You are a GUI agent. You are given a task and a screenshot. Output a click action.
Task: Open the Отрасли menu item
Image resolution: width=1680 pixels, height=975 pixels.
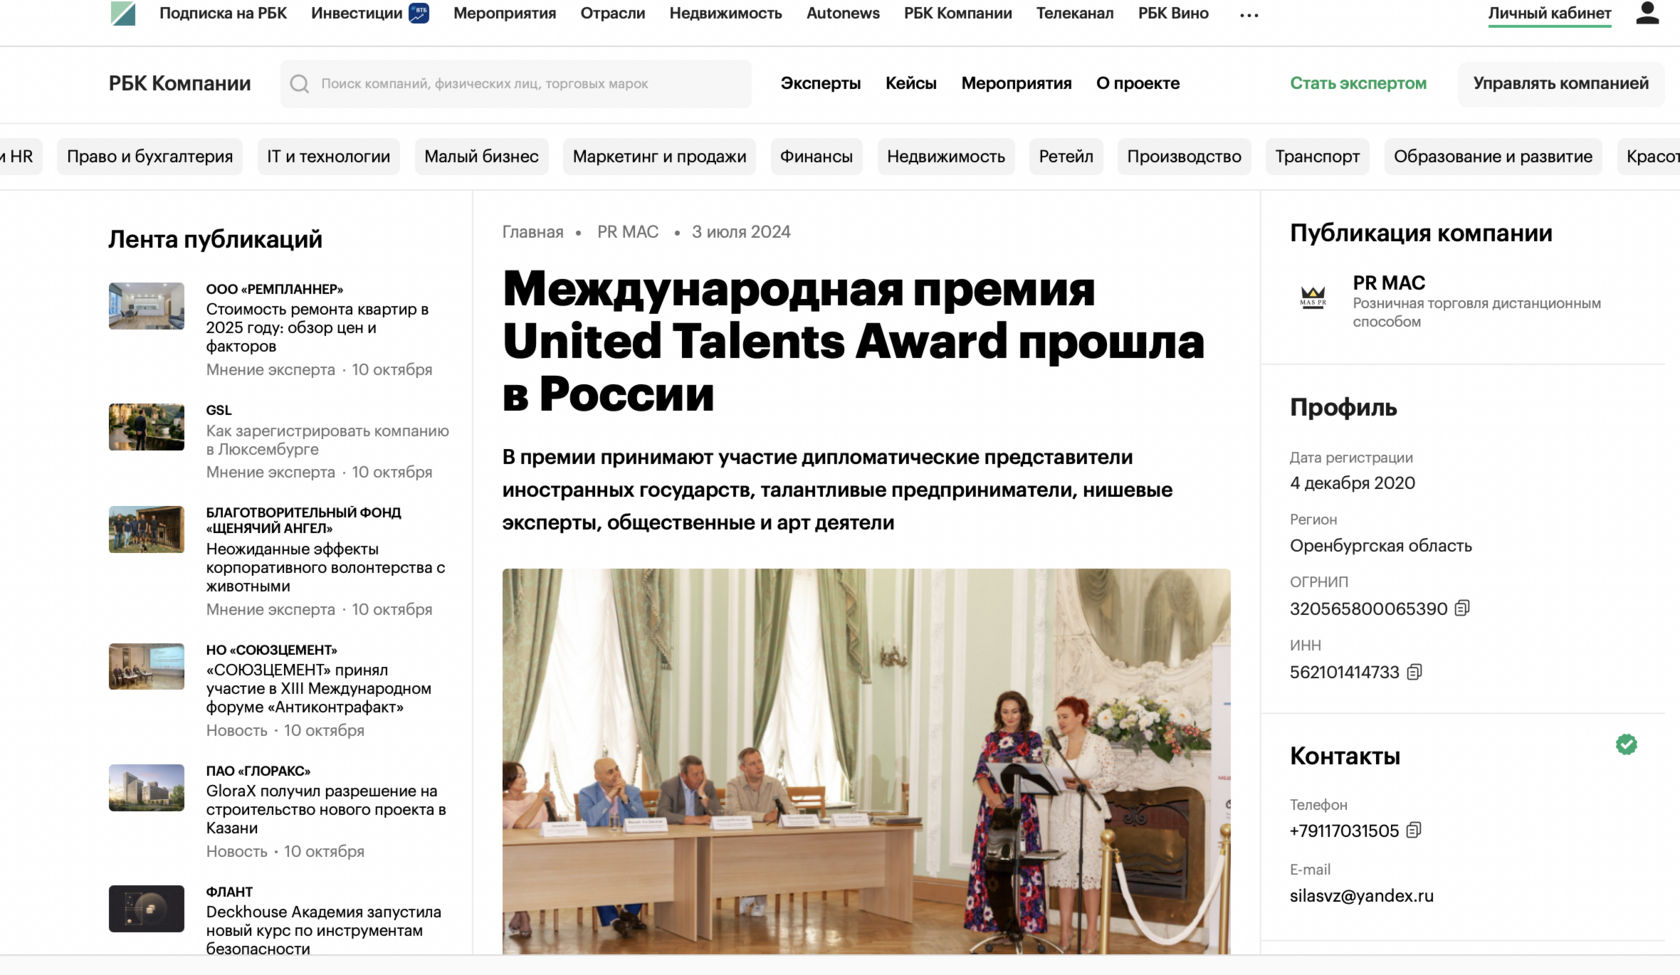[613, 13]
